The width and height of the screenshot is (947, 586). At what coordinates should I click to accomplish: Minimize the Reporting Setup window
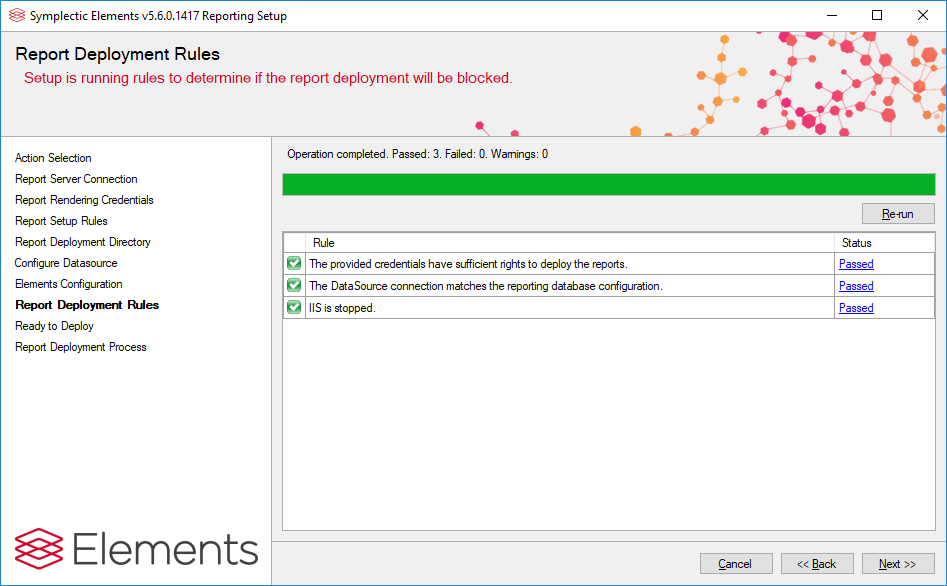[x=832, y=15]
